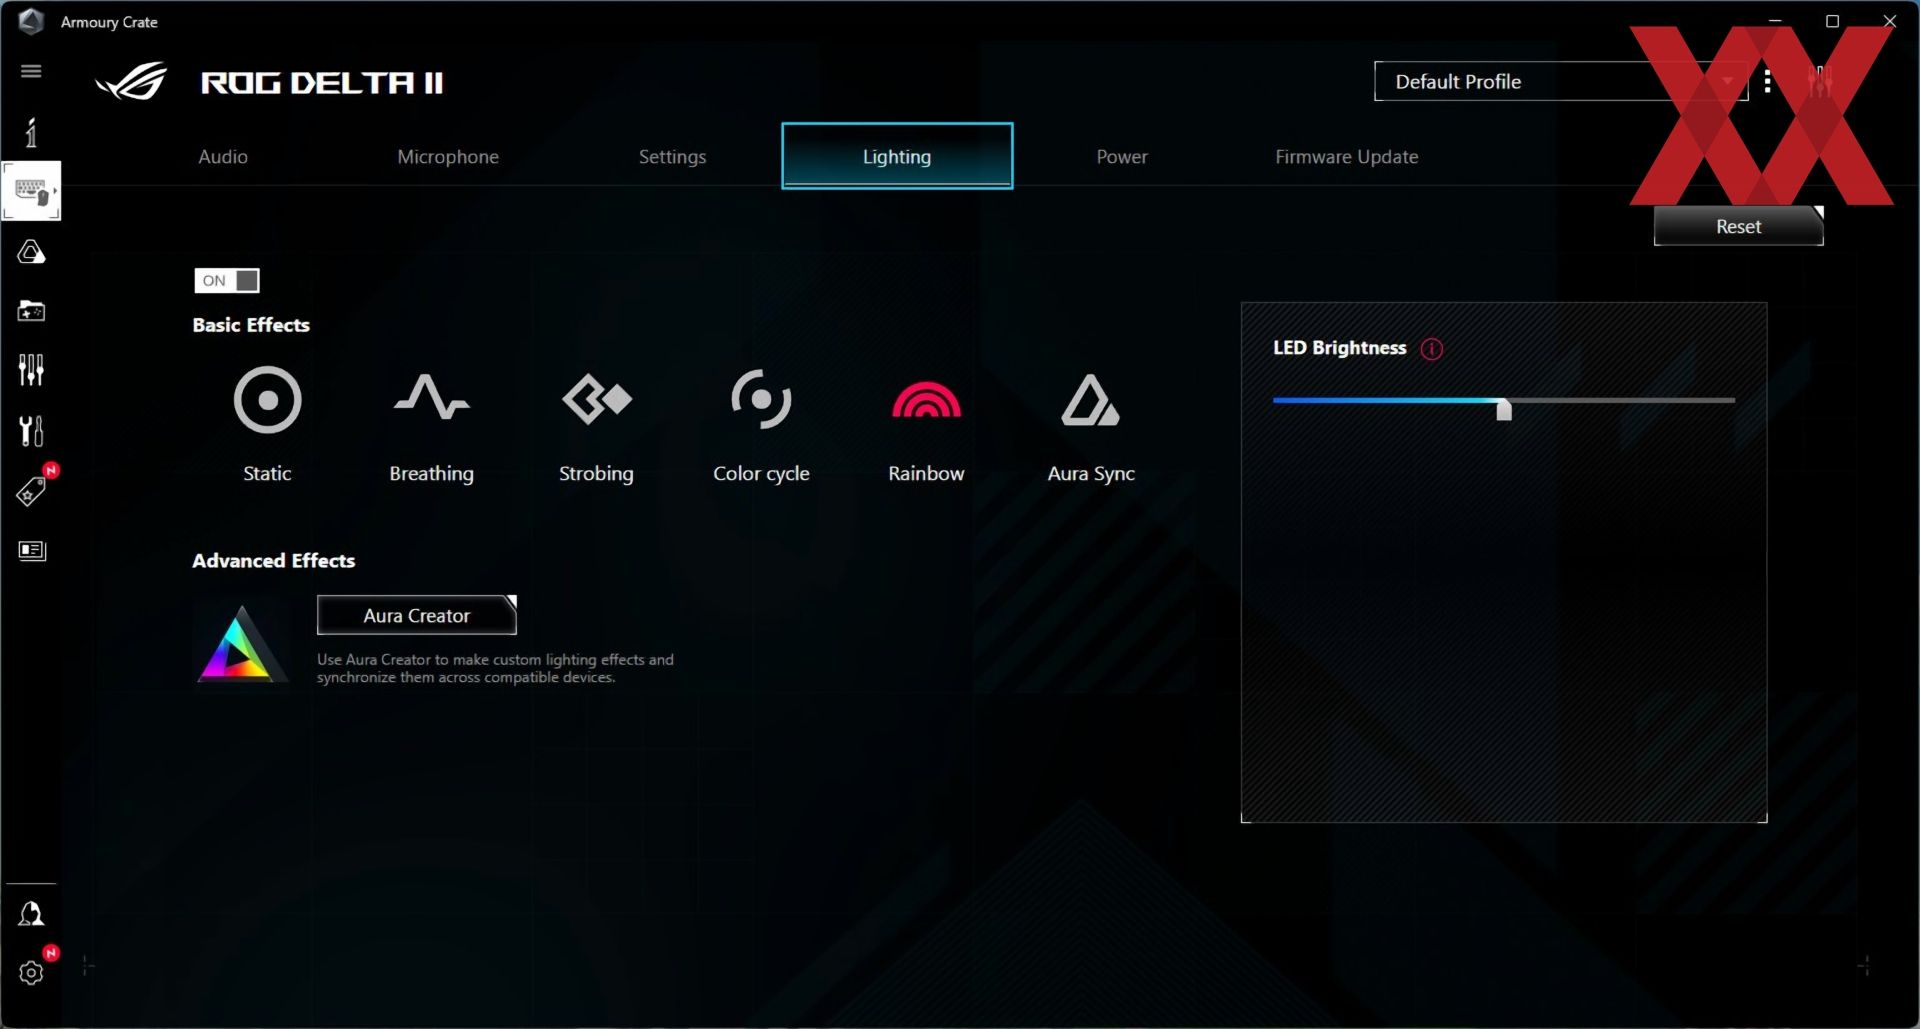
Task: Open the Aura Sync triangle sidebar icon
Action: click(31, 252)
